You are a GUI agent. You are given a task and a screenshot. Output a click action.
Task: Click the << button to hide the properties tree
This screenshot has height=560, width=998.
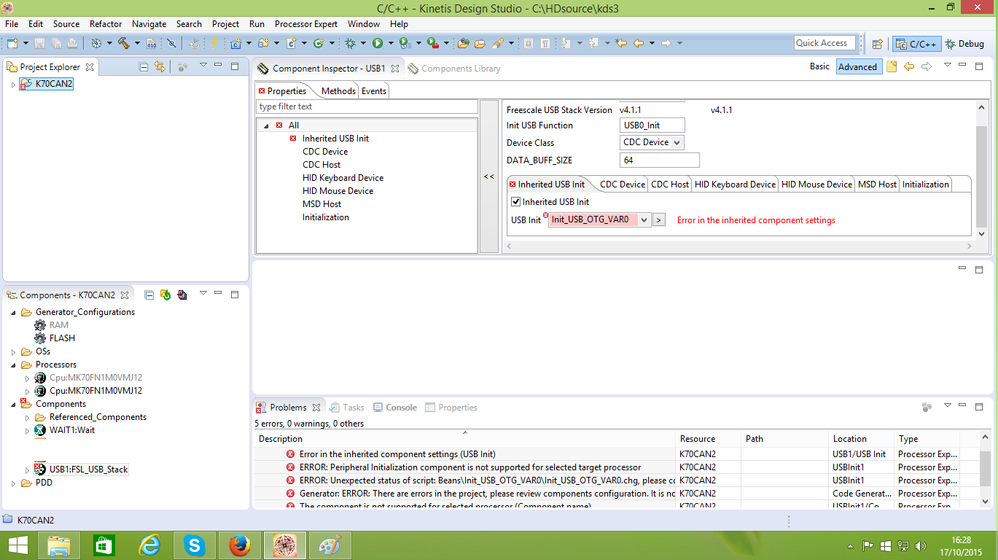point(489,177)
